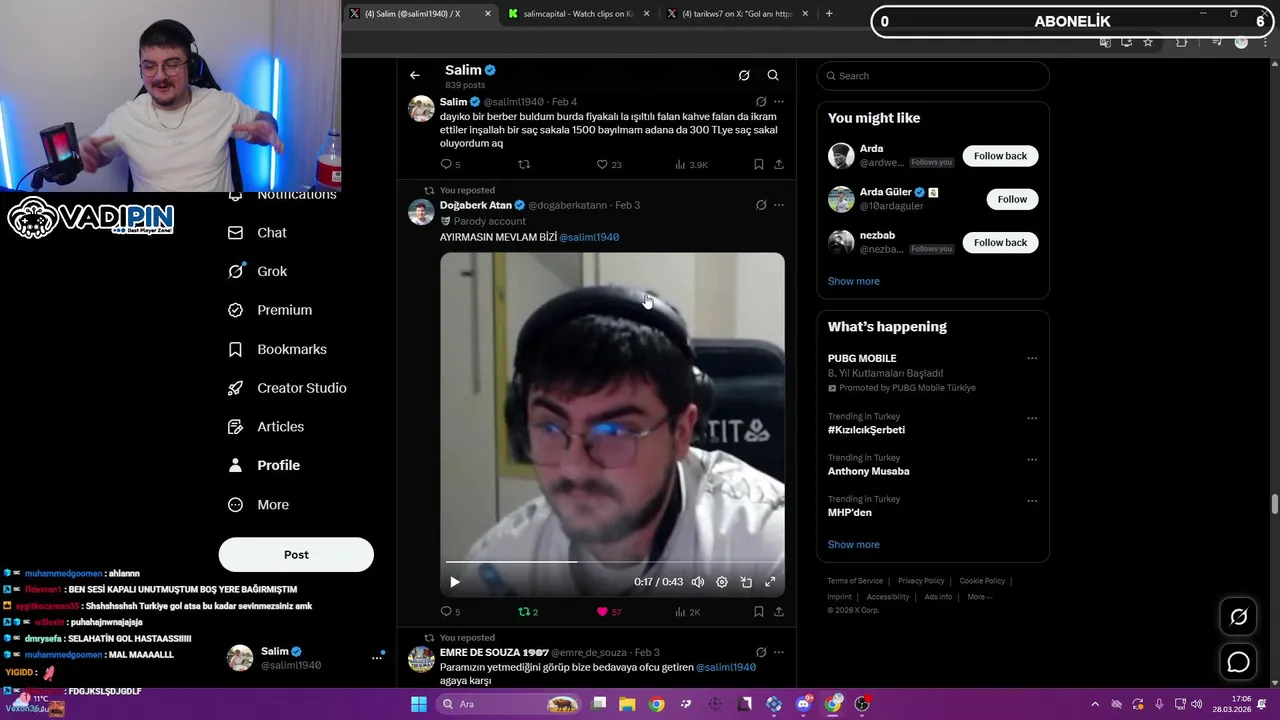This screenshot has width=1280, height=720.
Task: Open more options on Emre De Souza post
Action: coord(779,652)
